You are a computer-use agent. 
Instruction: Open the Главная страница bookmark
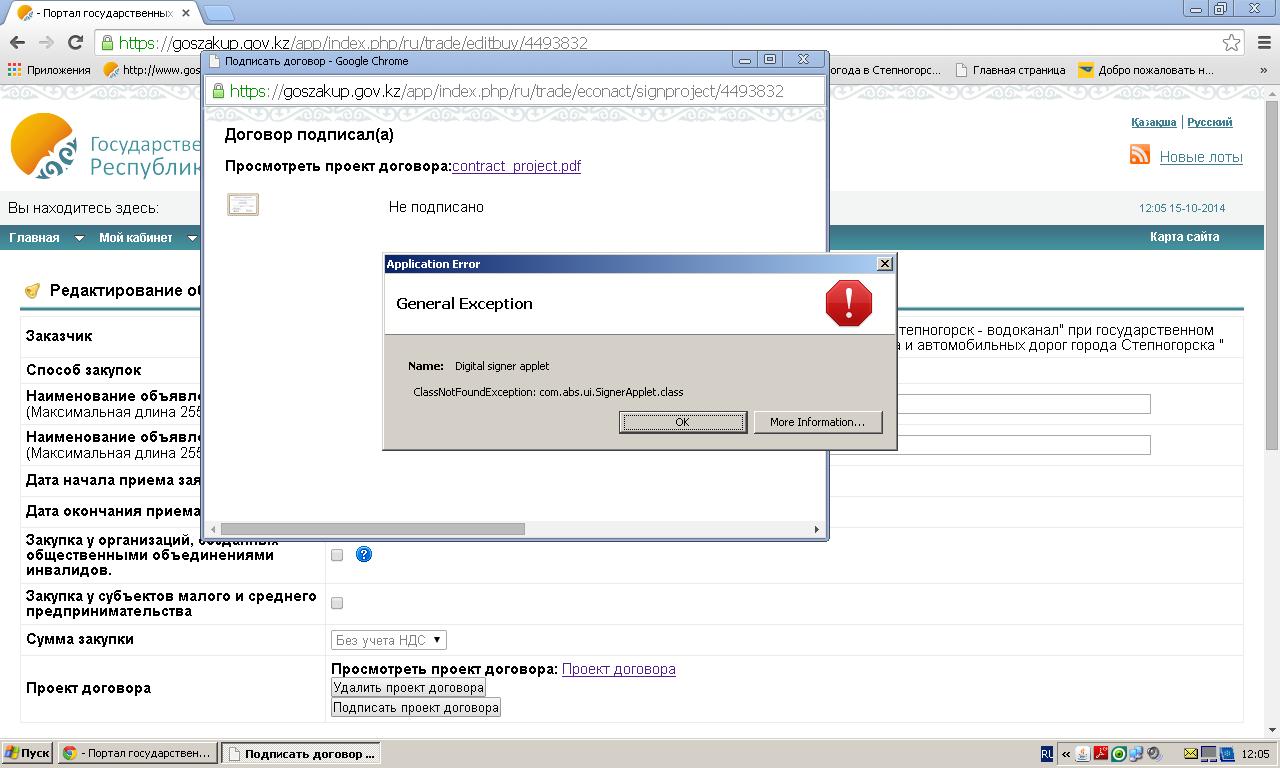1010,70
